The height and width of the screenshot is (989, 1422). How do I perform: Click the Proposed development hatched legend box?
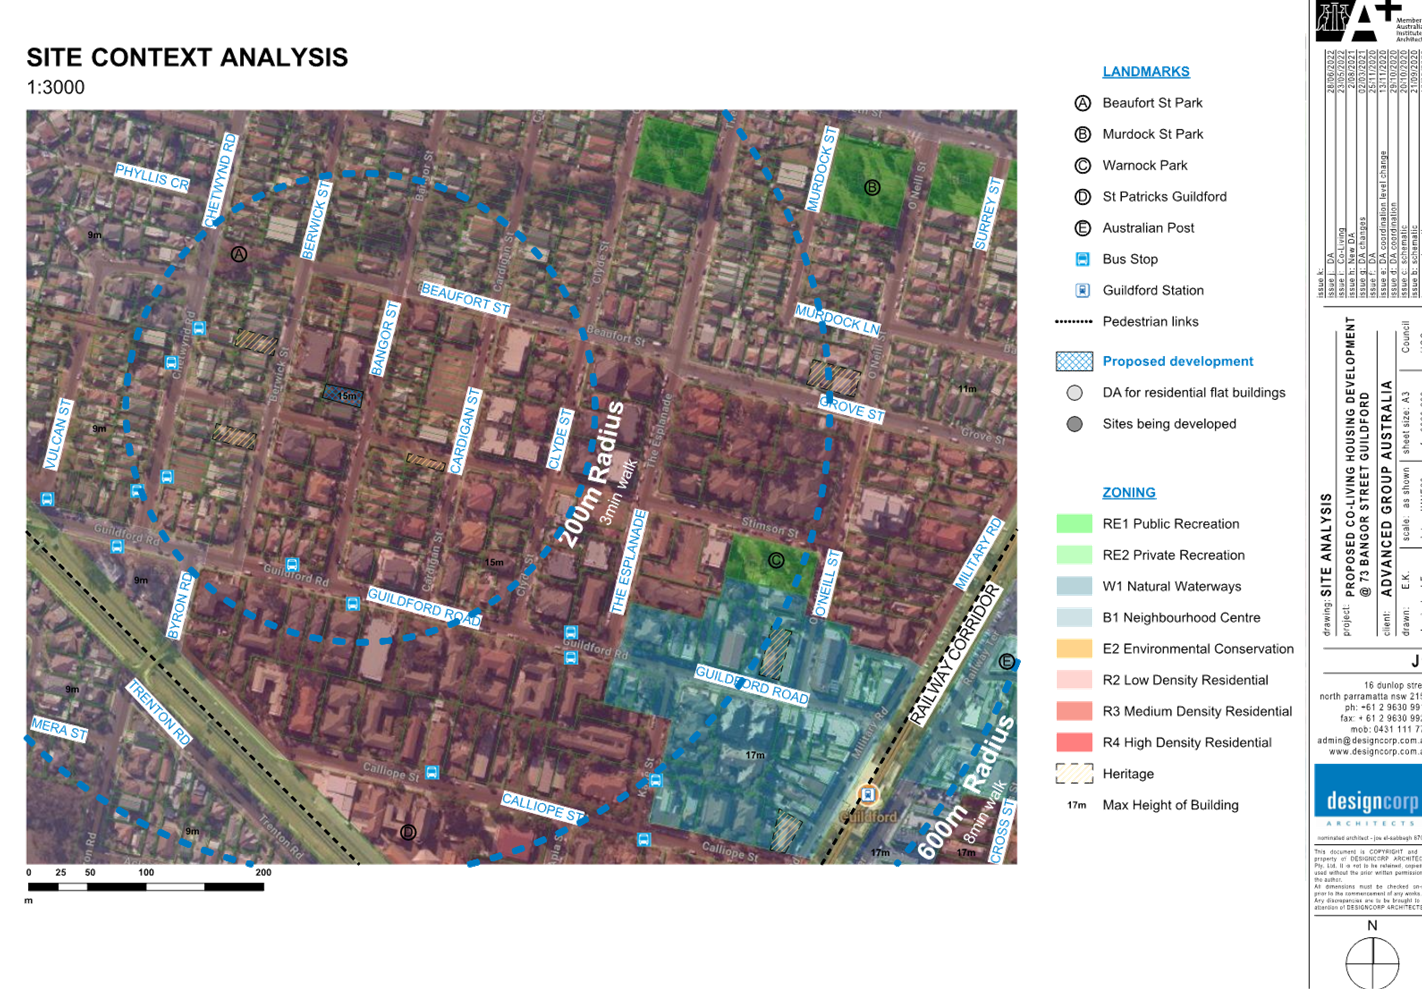1074,361
